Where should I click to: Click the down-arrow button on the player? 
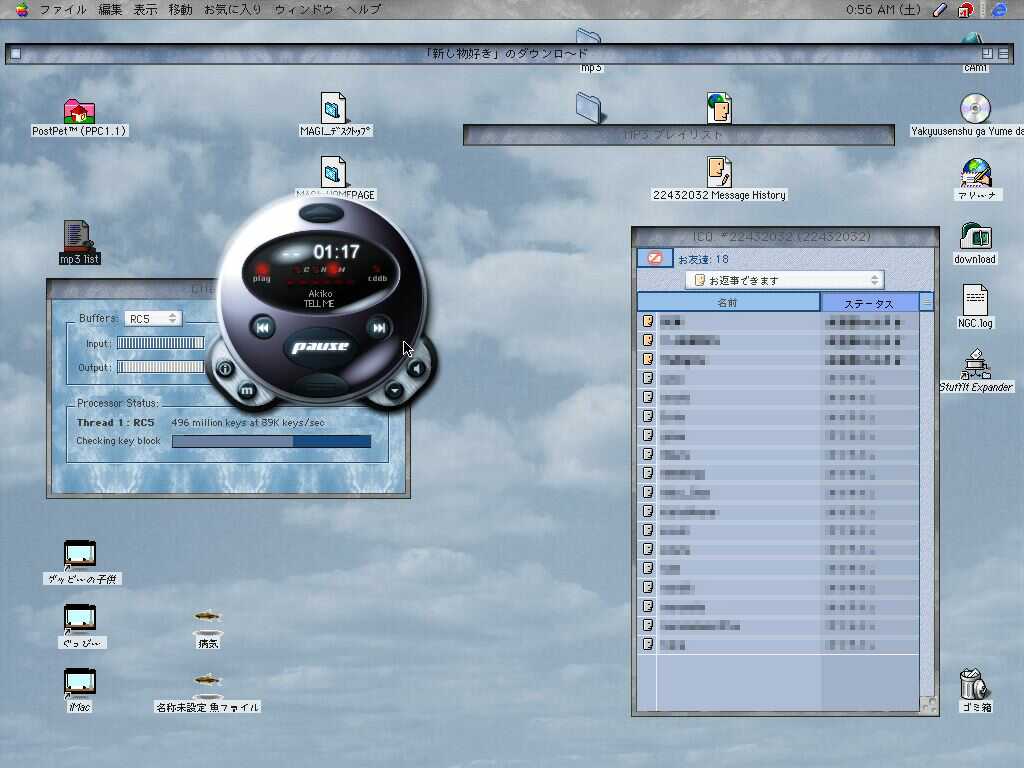(x=394, y=391)
